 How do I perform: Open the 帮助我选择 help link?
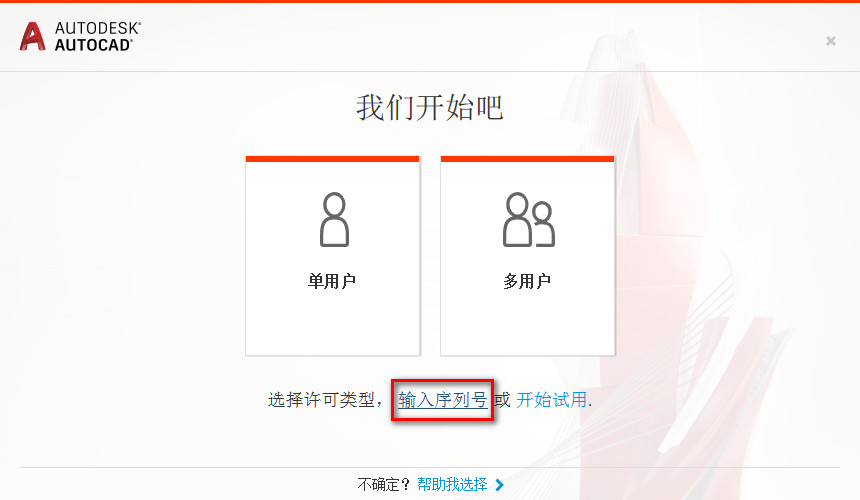tap(452, 485)
